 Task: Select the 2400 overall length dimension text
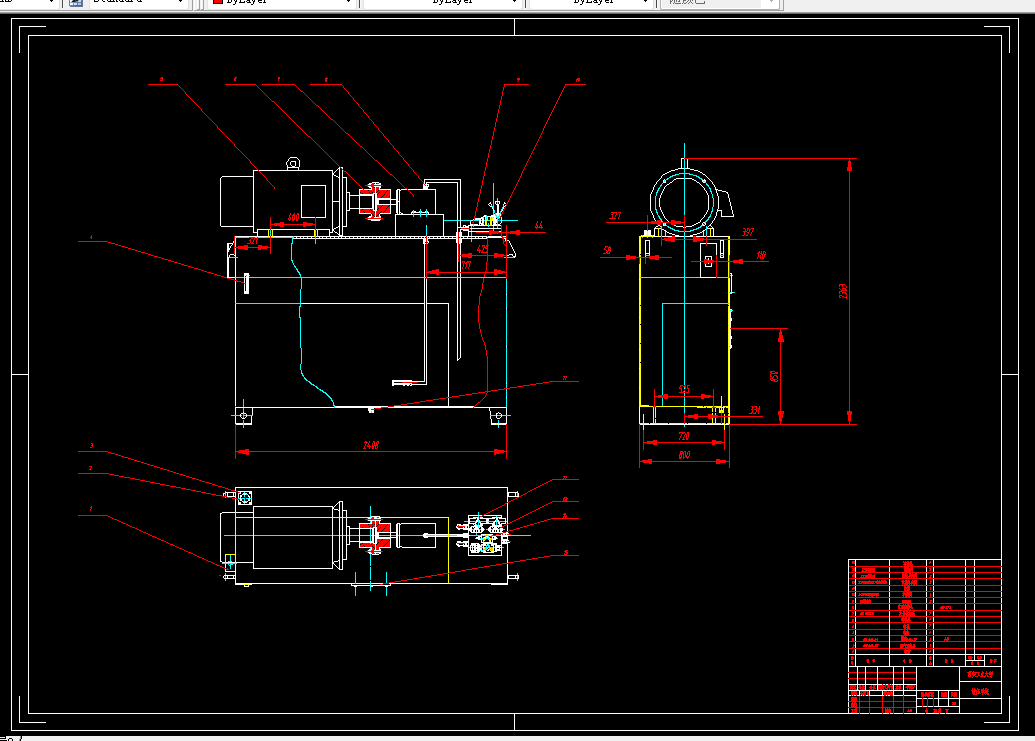click(371, 445)
